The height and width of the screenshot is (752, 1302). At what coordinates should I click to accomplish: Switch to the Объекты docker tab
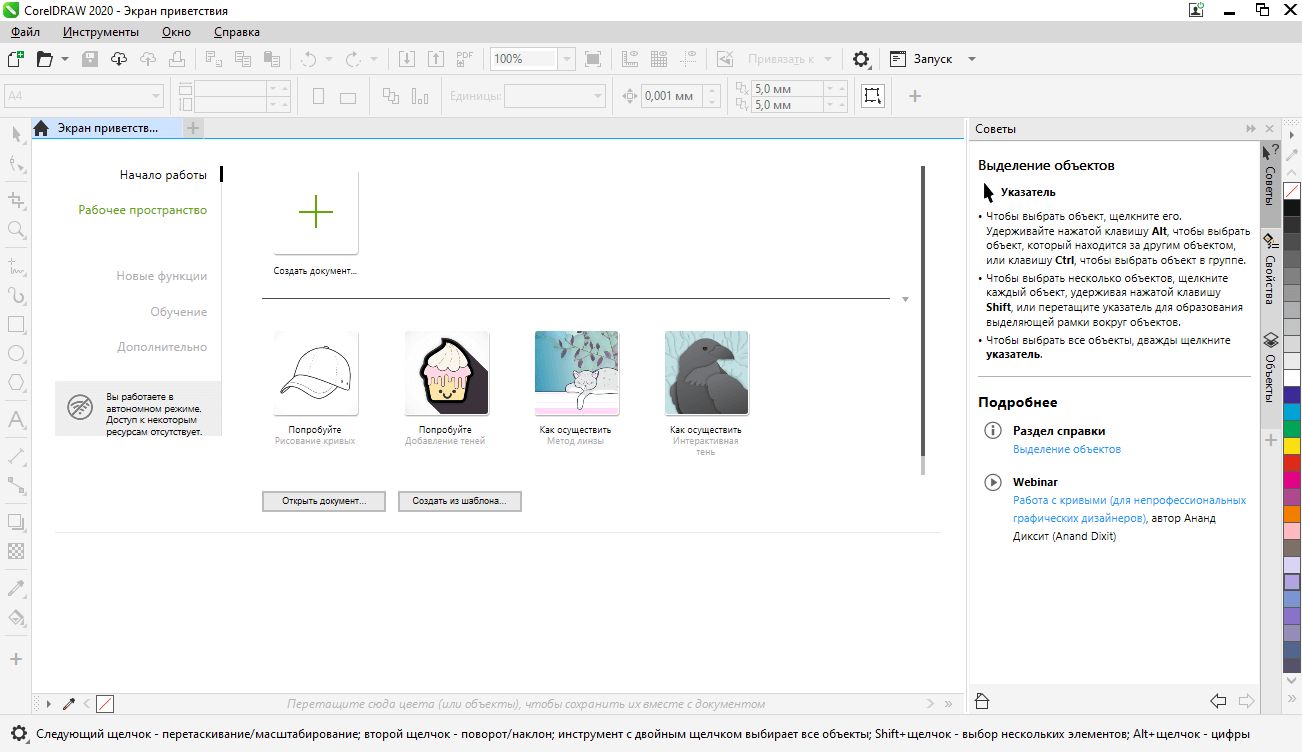click(x=1269, y=367)
